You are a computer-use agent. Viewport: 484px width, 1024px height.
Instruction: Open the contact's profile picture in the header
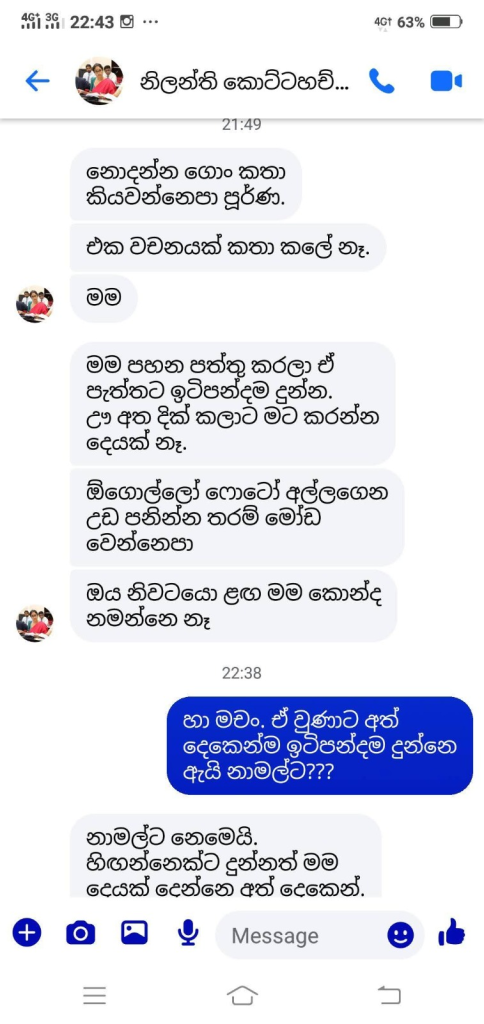[x=100, y=81]
